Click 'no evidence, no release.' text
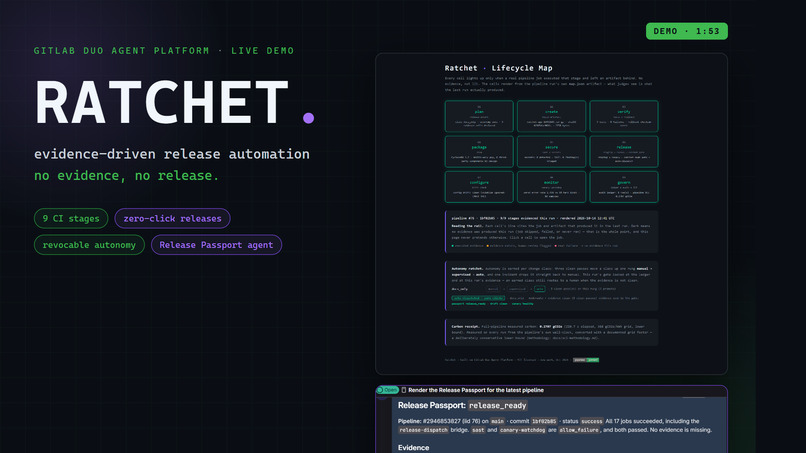Image resolution: width=806 pixels, height=453 pixels. [126, 176]
